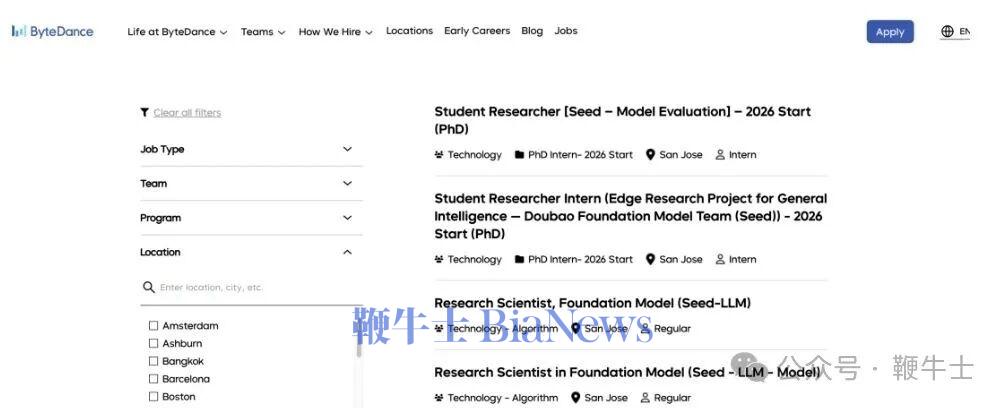Collapse the Location filter section
This screenshot has height=408, width=1006.
347,252
